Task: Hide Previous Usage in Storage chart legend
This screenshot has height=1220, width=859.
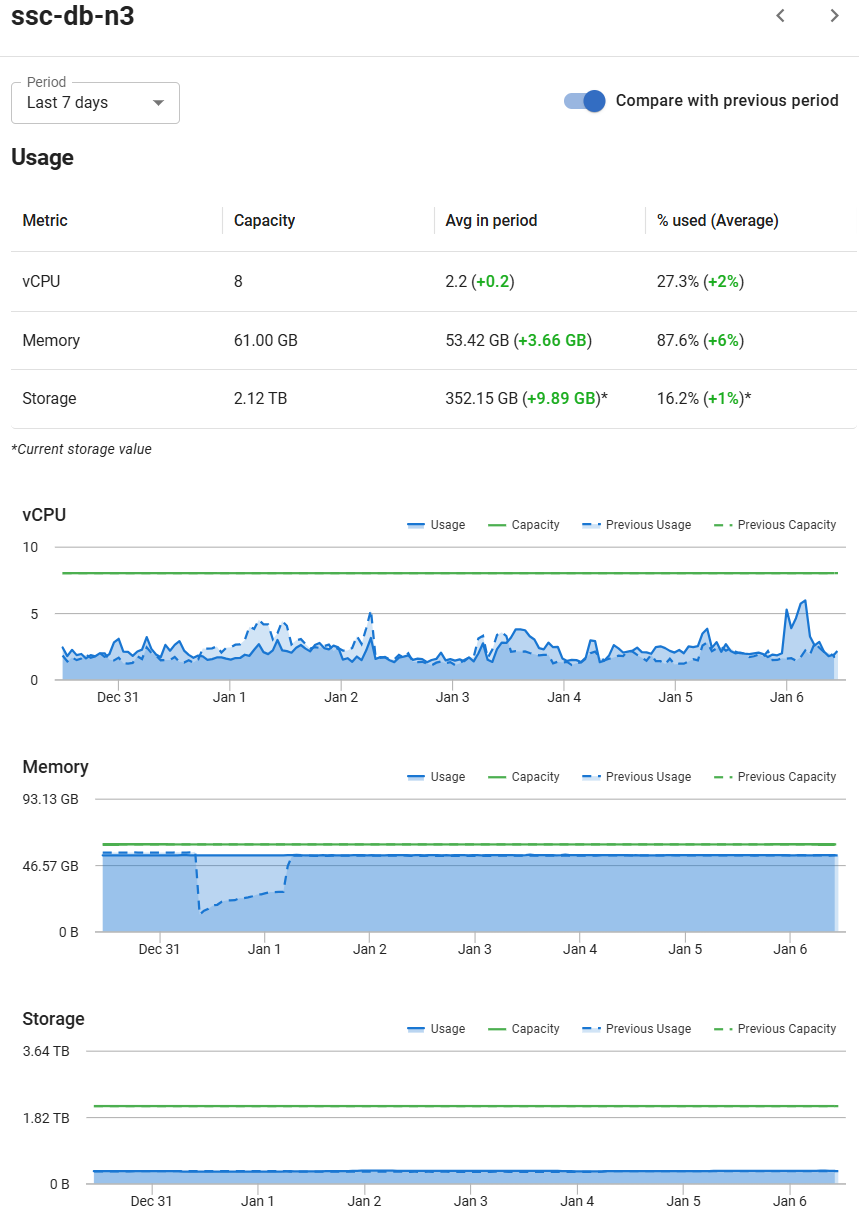Action: point(636,1029)
